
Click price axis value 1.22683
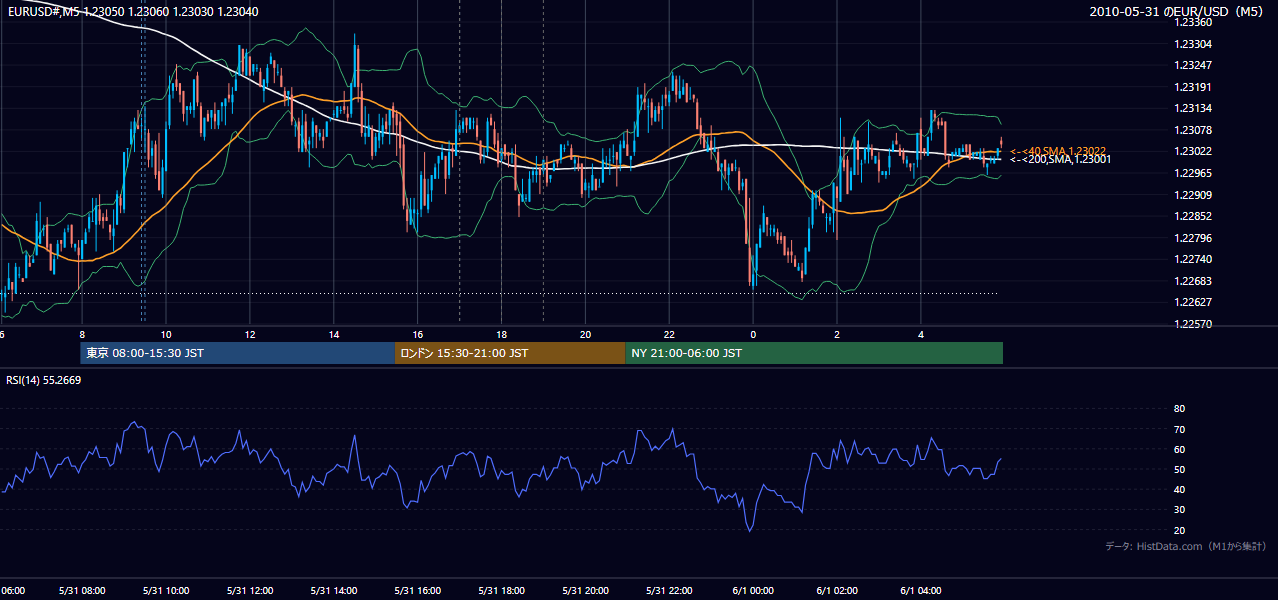pos(1191,281)
